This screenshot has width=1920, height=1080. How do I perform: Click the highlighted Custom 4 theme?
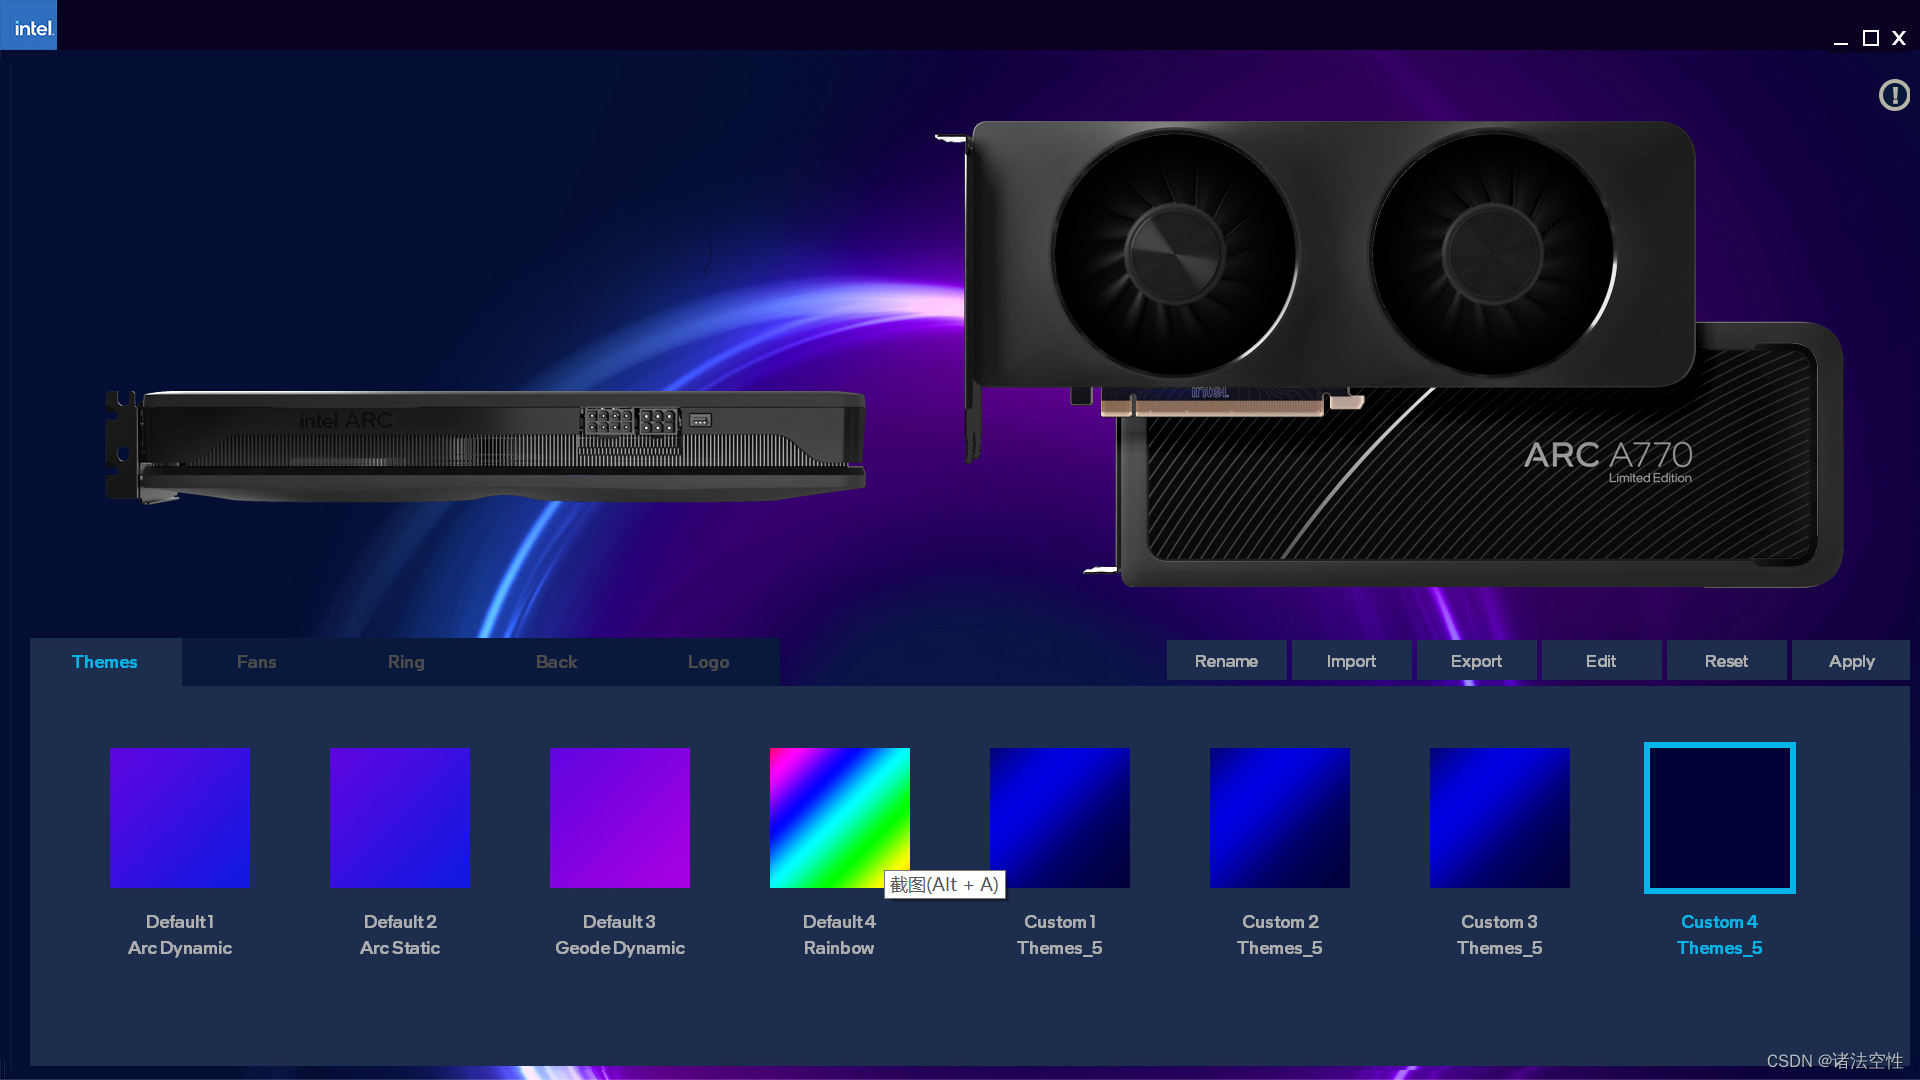coord(1720,817)
